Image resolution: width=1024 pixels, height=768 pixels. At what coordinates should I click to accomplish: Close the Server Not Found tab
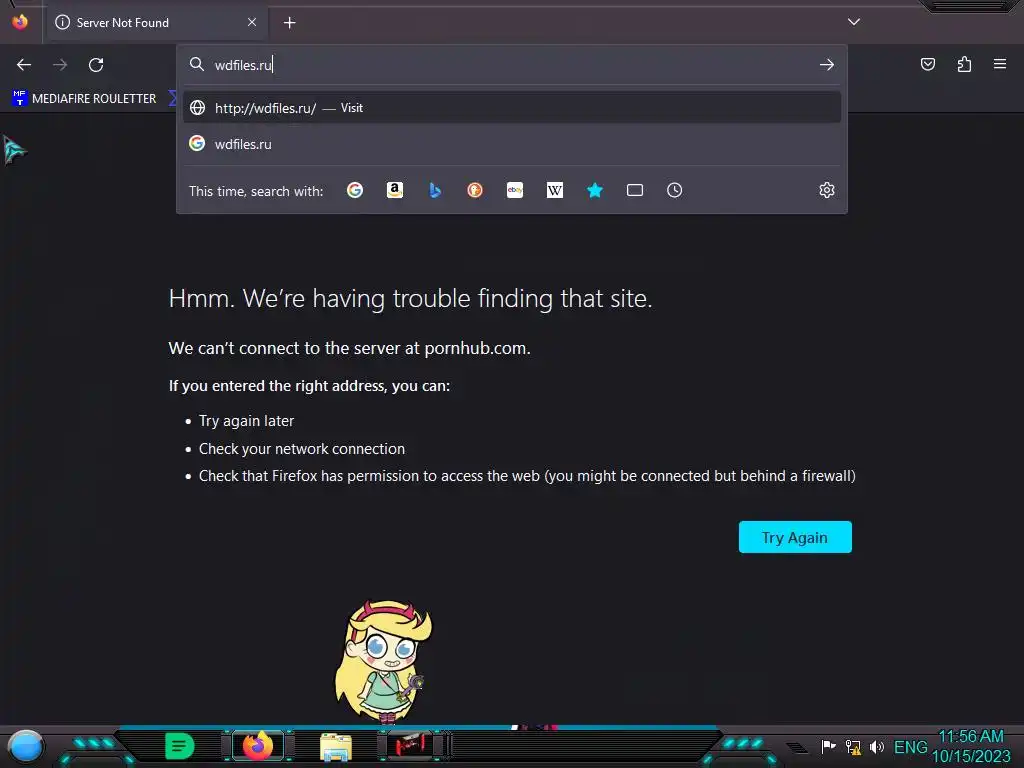click(x=251, y=22)
